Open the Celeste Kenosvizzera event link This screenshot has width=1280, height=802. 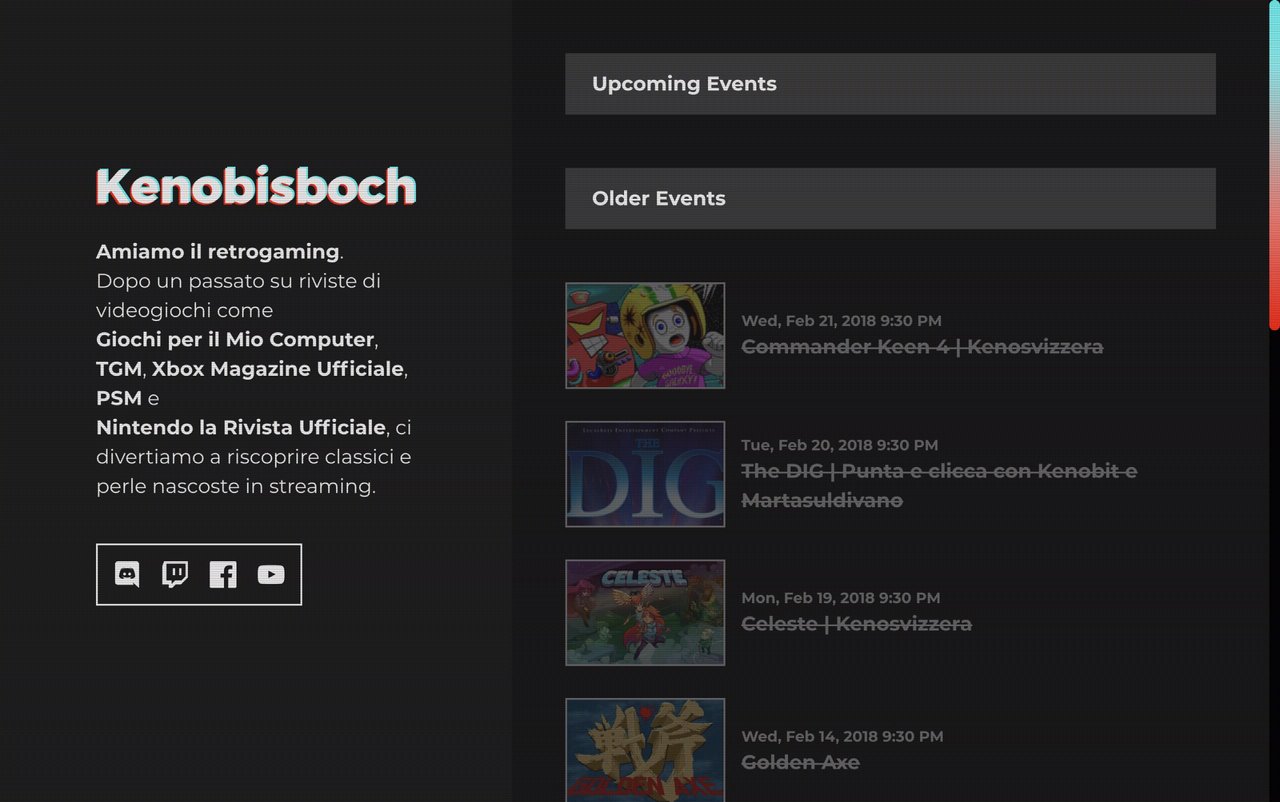tap(856, 623)
